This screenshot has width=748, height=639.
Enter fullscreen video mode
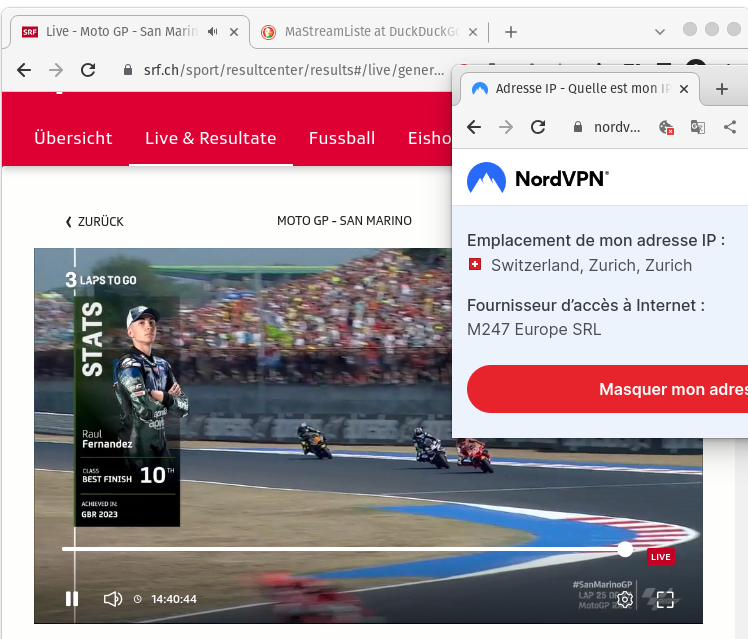[x=665, y=599]
